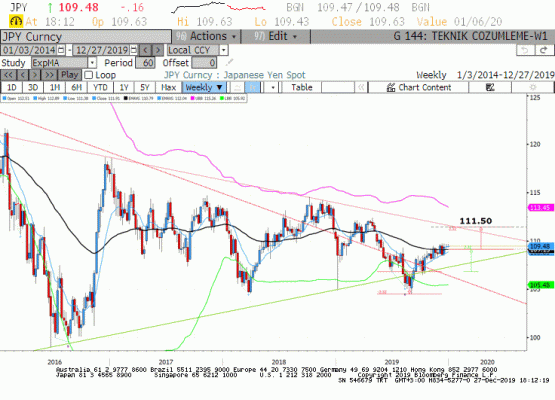
Task: Click the chart annotation edit icon
Action: pos(490,87)
